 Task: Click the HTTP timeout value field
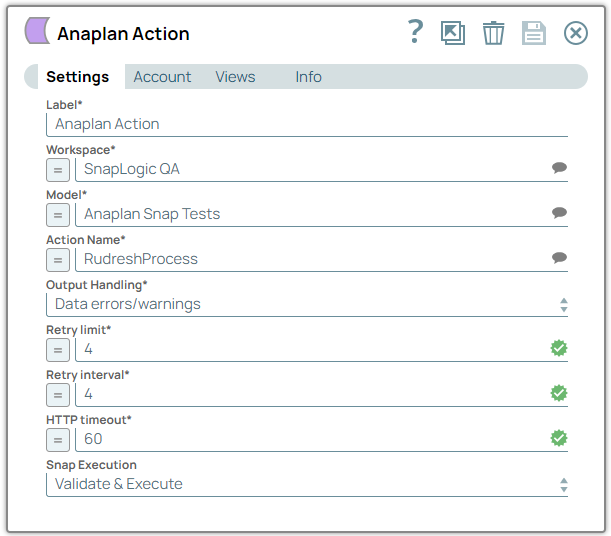click(321, 439)
